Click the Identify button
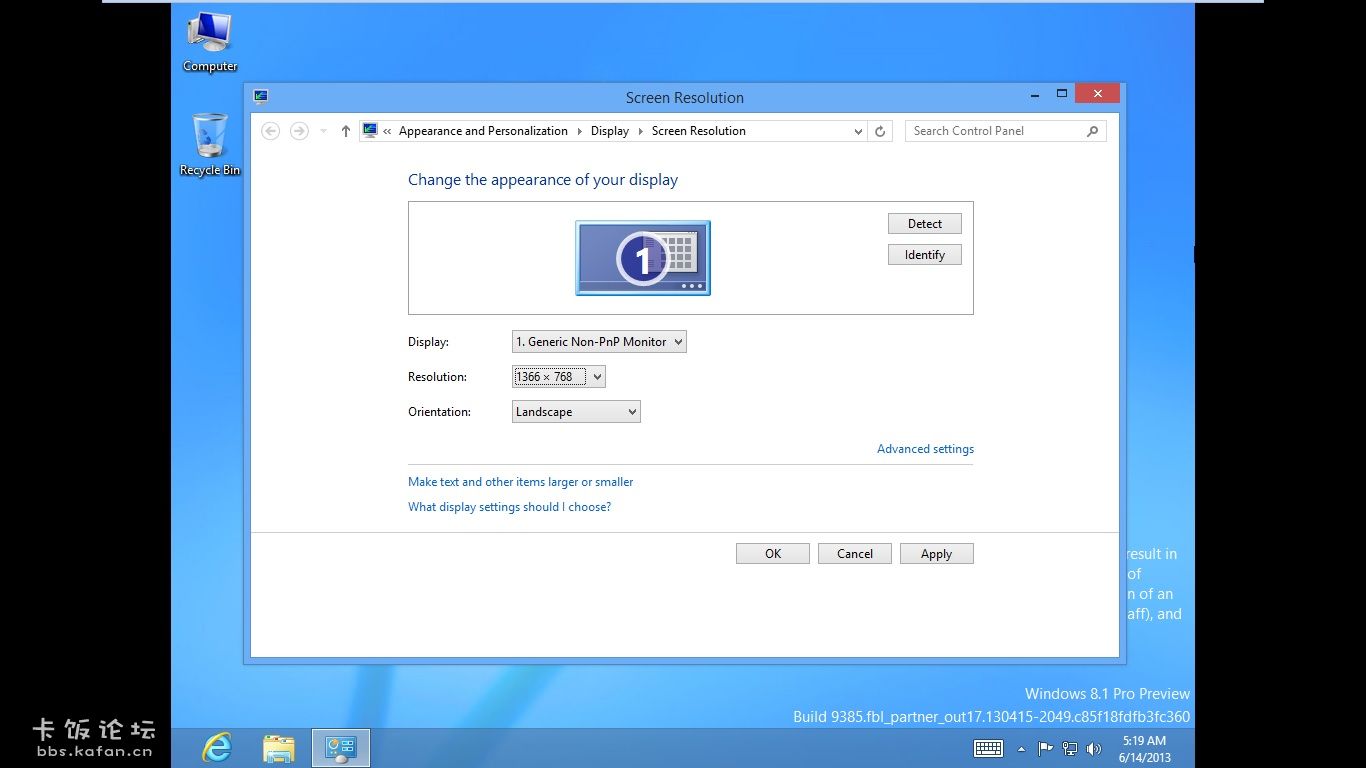Image resolution: width=1366 pixels, height=768 pixels. [925, 255]
